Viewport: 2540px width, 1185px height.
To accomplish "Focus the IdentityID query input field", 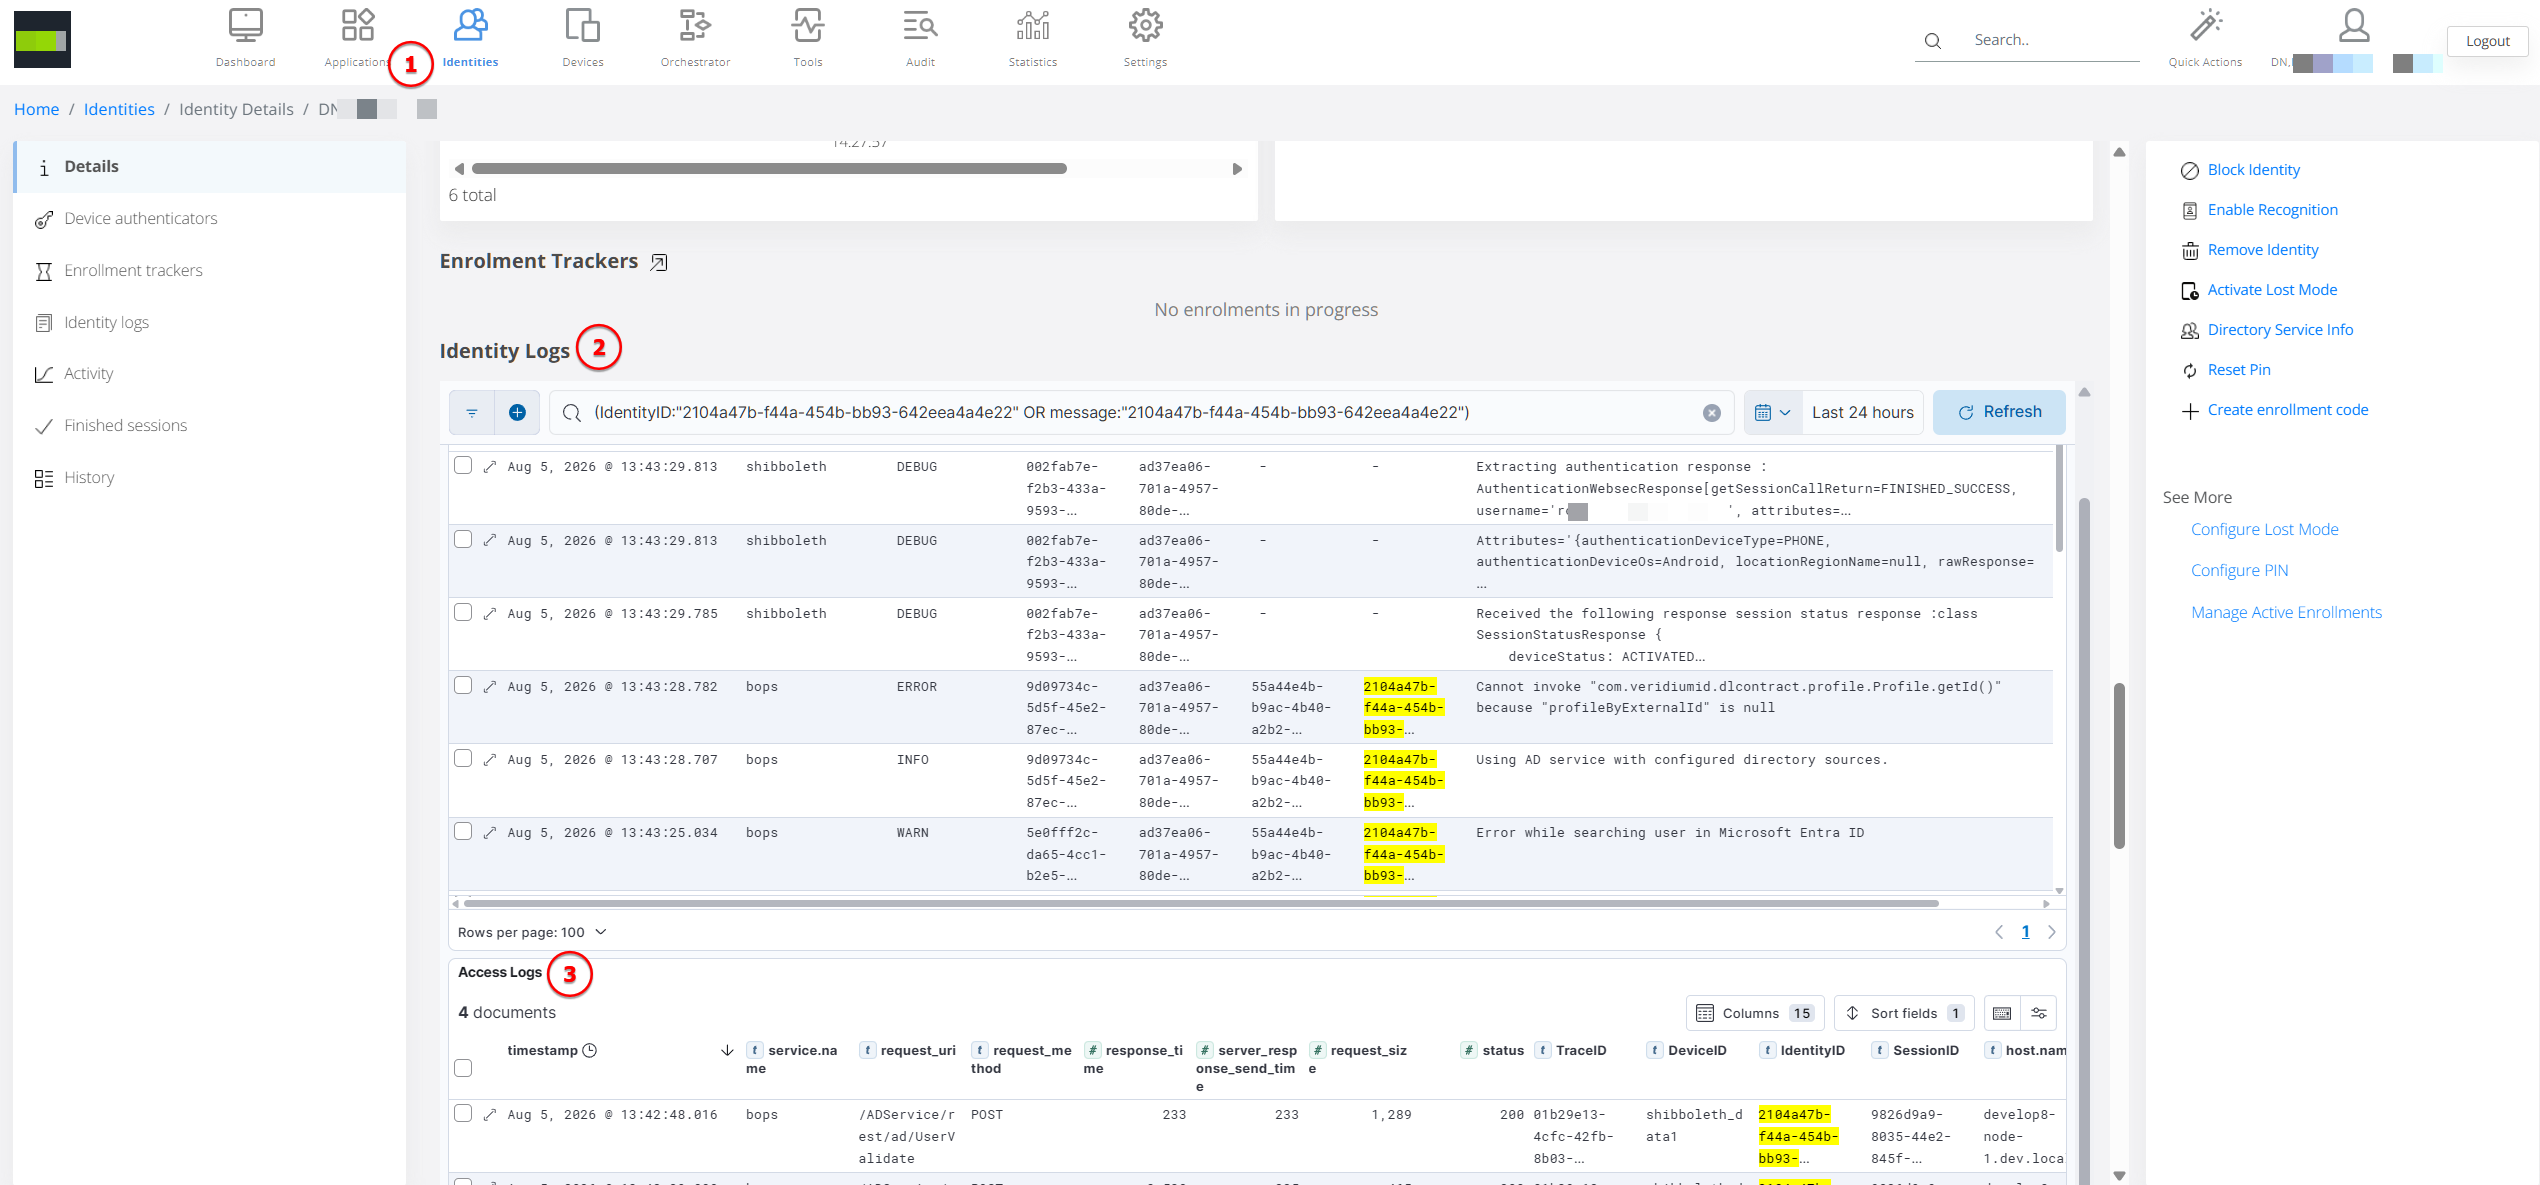I will pyautogui.click(x=1143, y=413).
